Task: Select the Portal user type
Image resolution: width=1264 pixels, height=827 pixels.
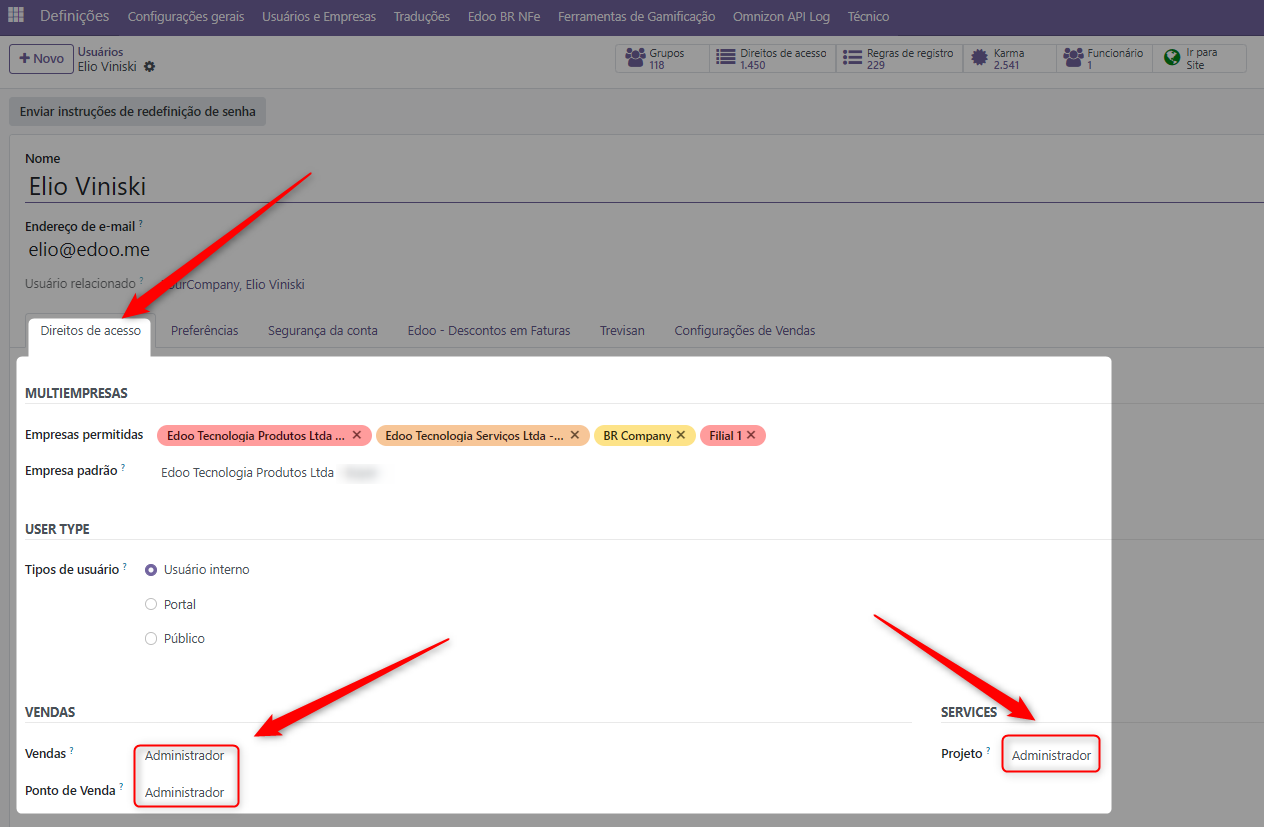Action: pos(151,604)
